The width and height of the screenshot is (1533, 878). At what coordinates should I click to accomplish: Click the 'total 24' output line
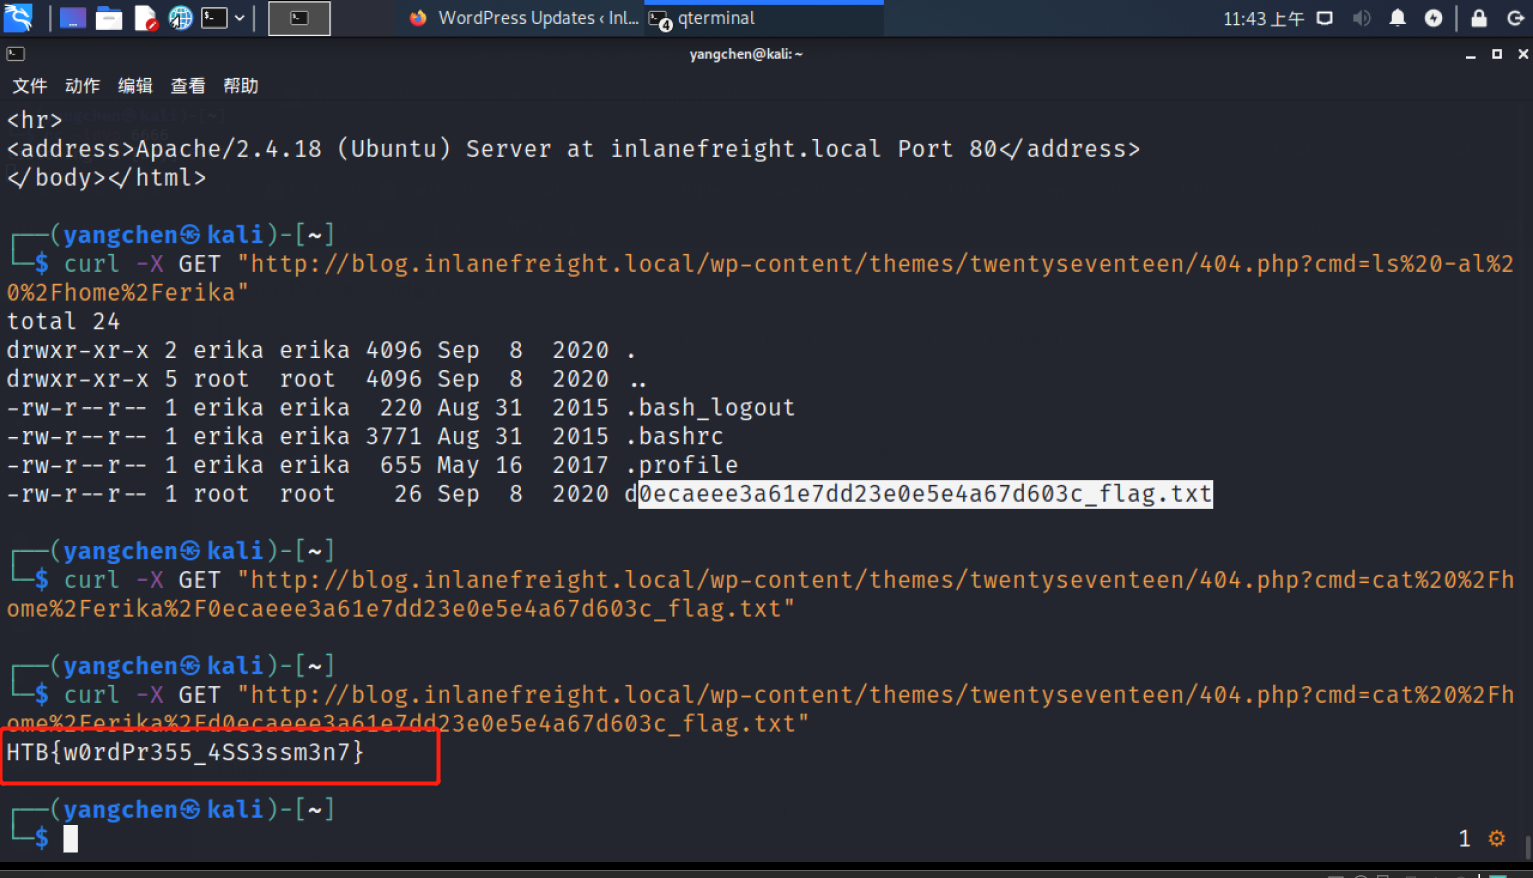pos(63,322)
